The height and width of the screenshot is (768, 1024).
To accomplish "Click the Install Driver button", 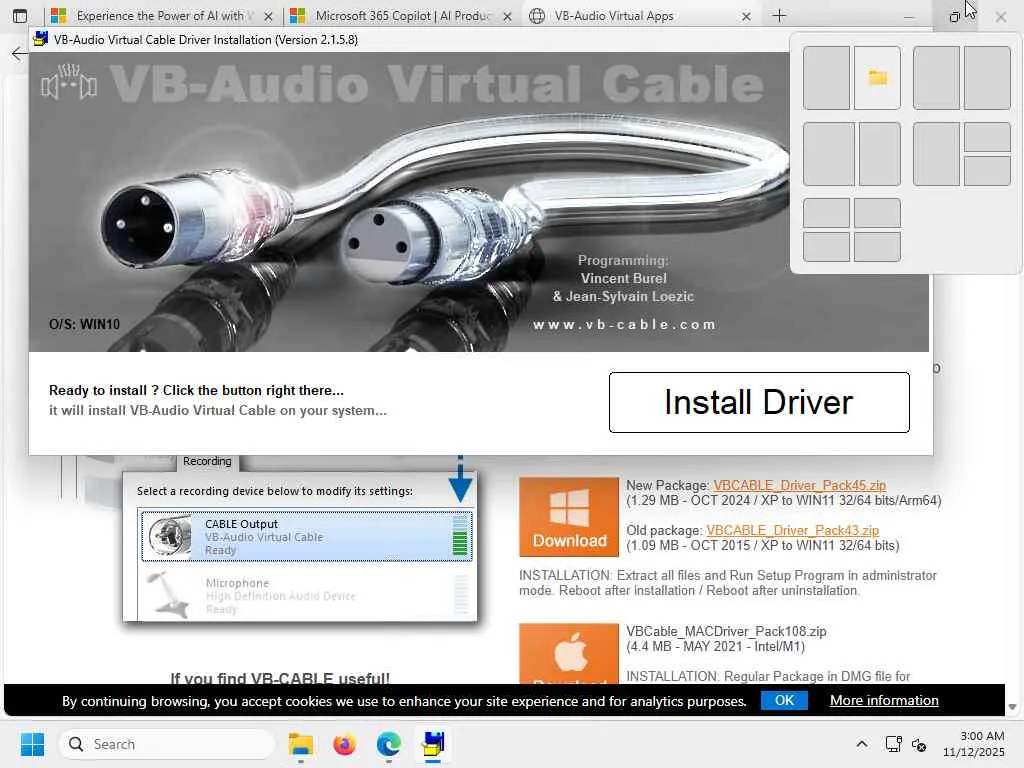I will pos(759,402).
